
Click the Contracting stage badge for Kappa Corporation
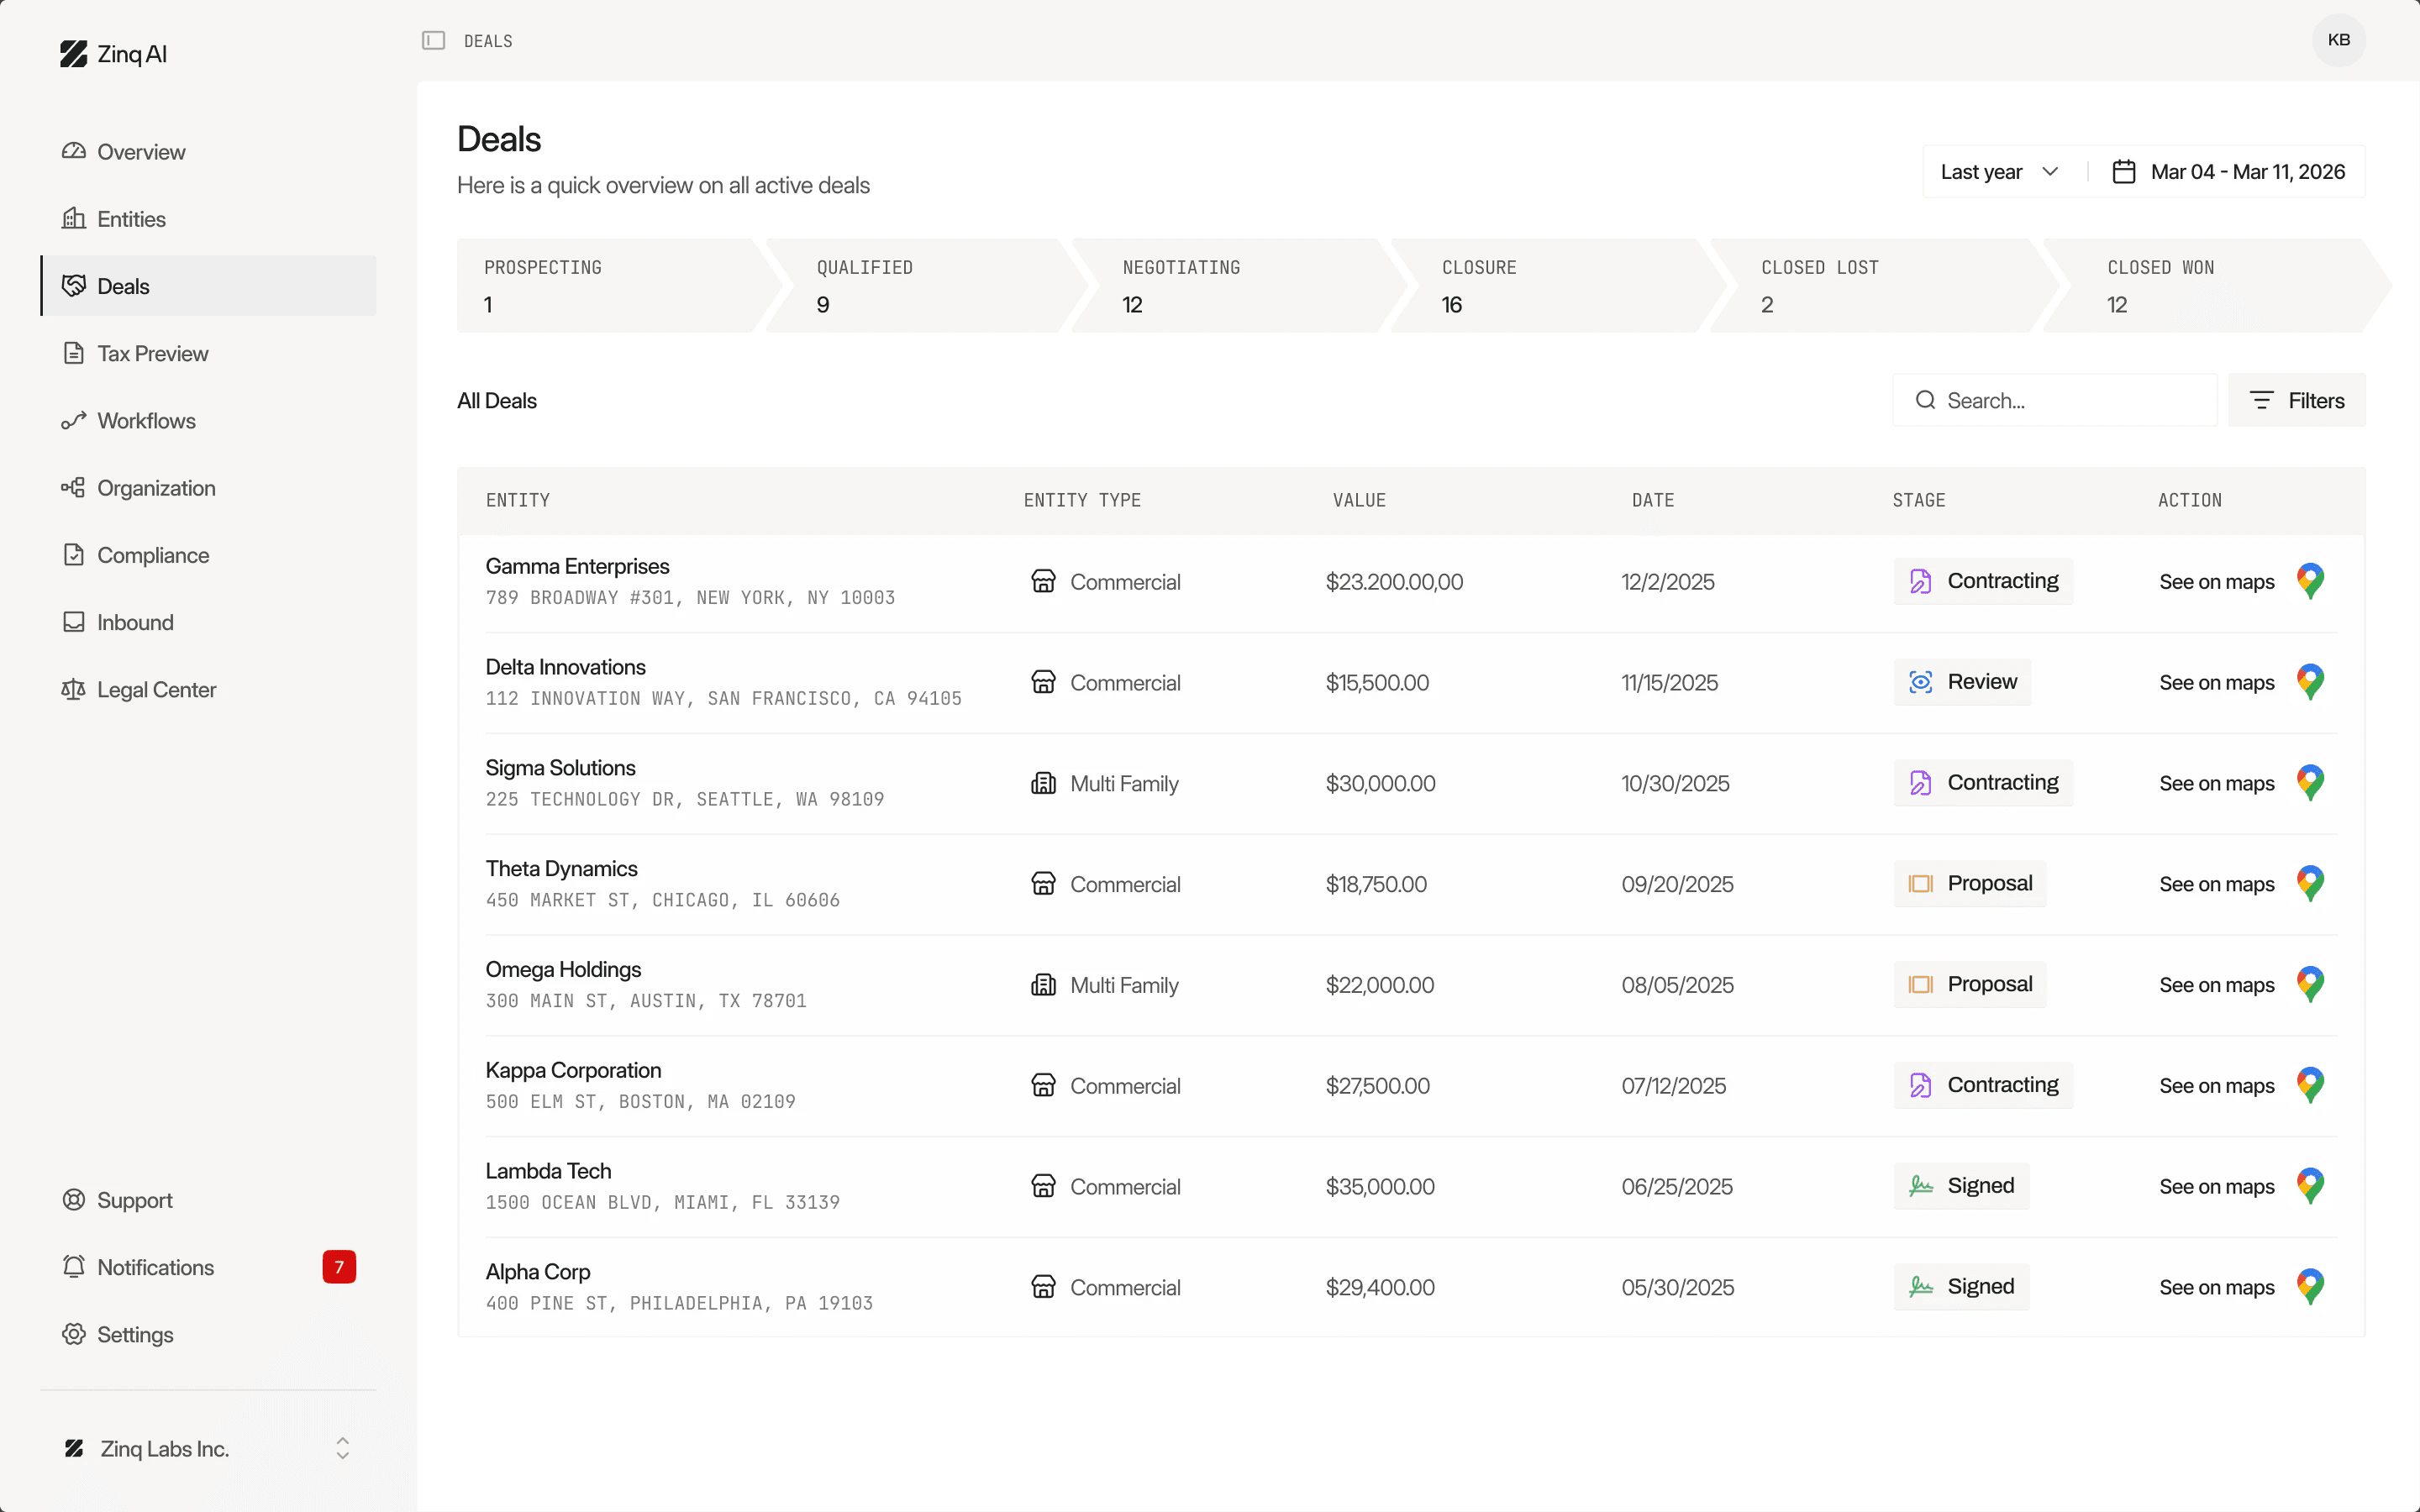[1983, 1085]
